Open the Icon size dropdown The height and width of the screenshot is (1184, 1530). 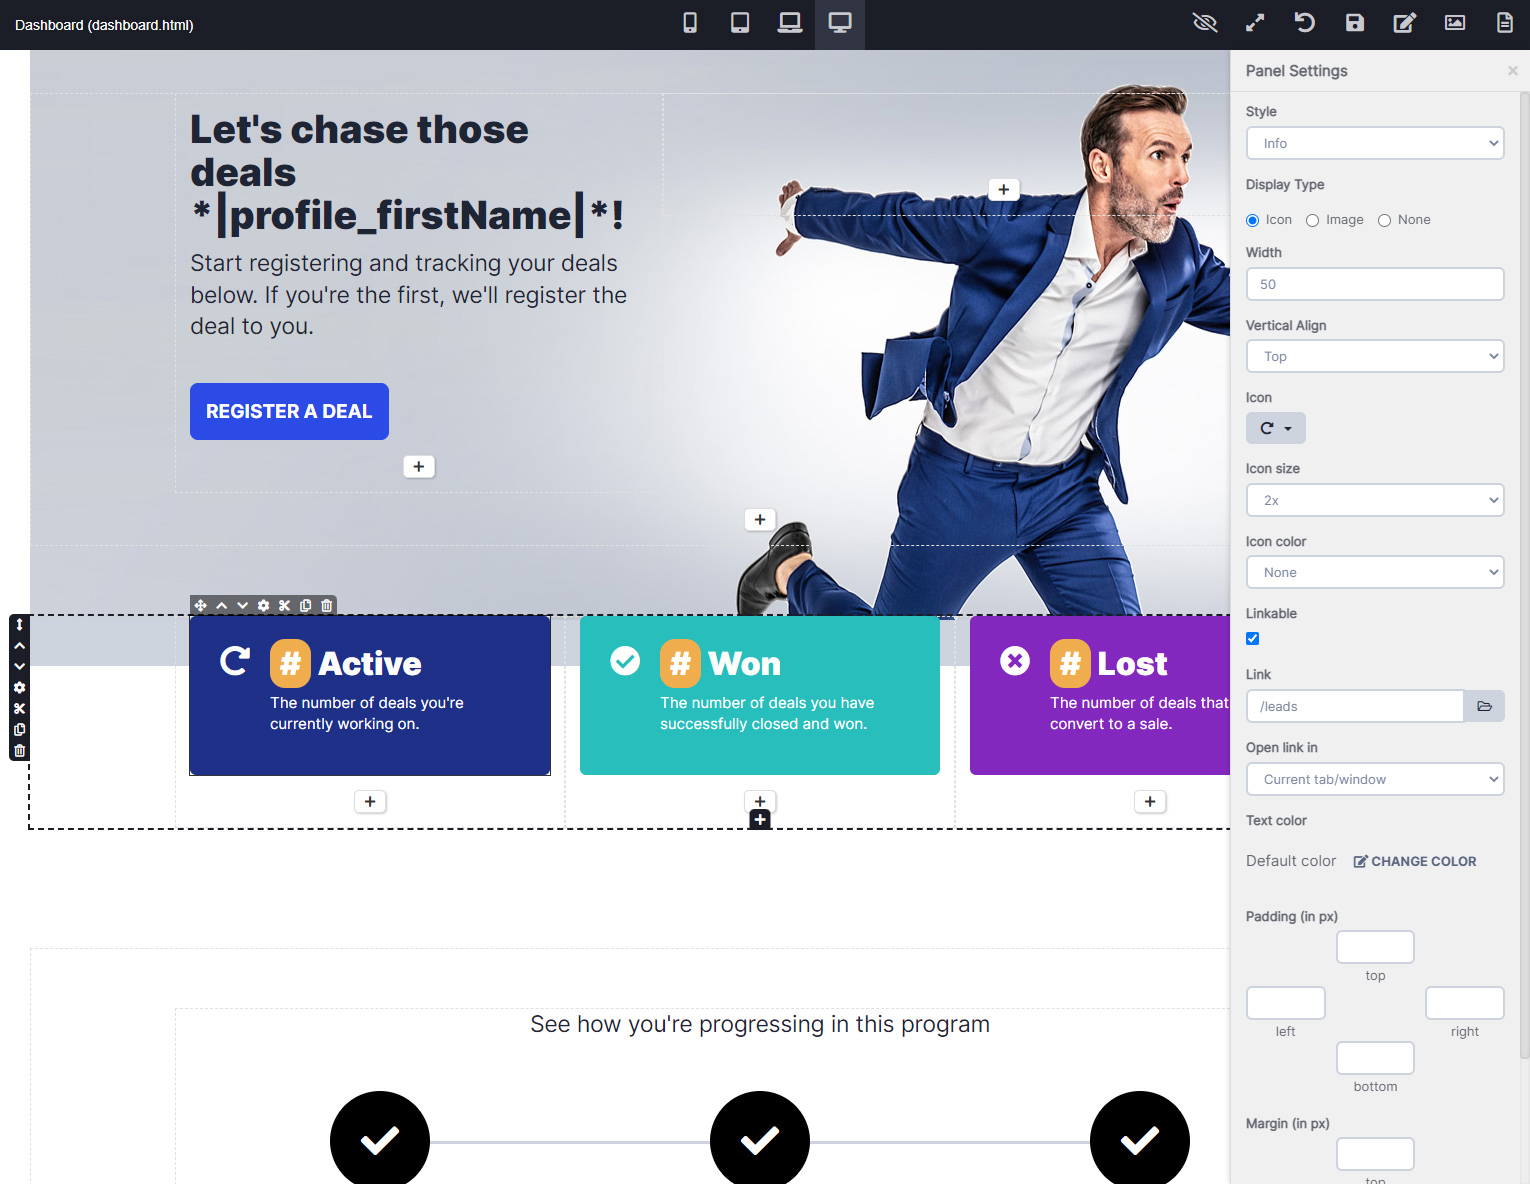(1374, 500)
